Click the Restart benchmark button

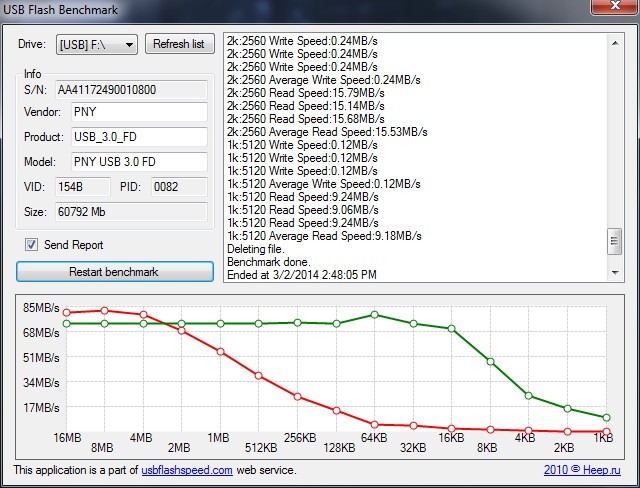coord(115,272)
